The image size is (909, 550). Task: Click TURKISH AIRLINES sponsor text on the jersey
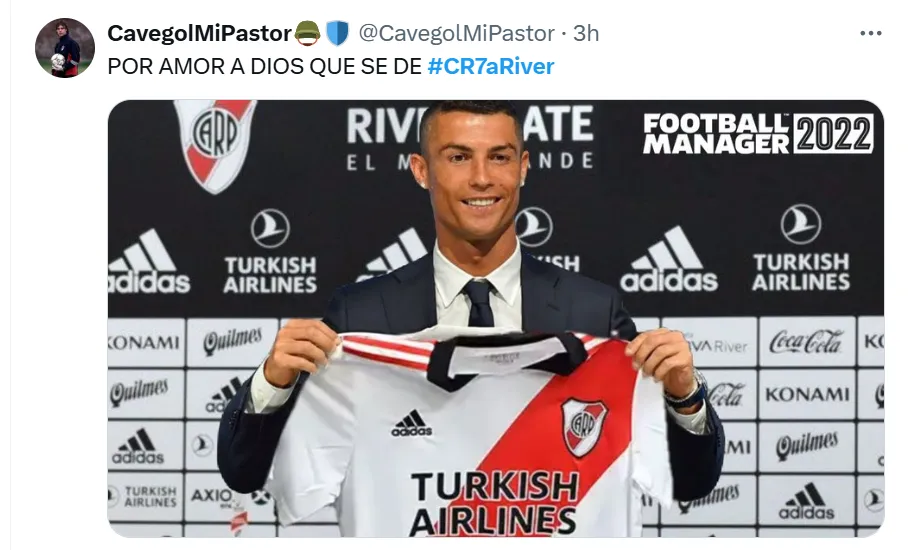(495, 503)
